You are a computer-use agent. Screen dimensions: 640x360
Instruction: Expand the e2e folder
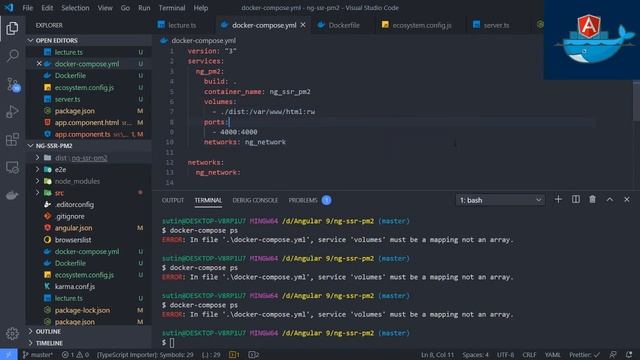(37, 169)
